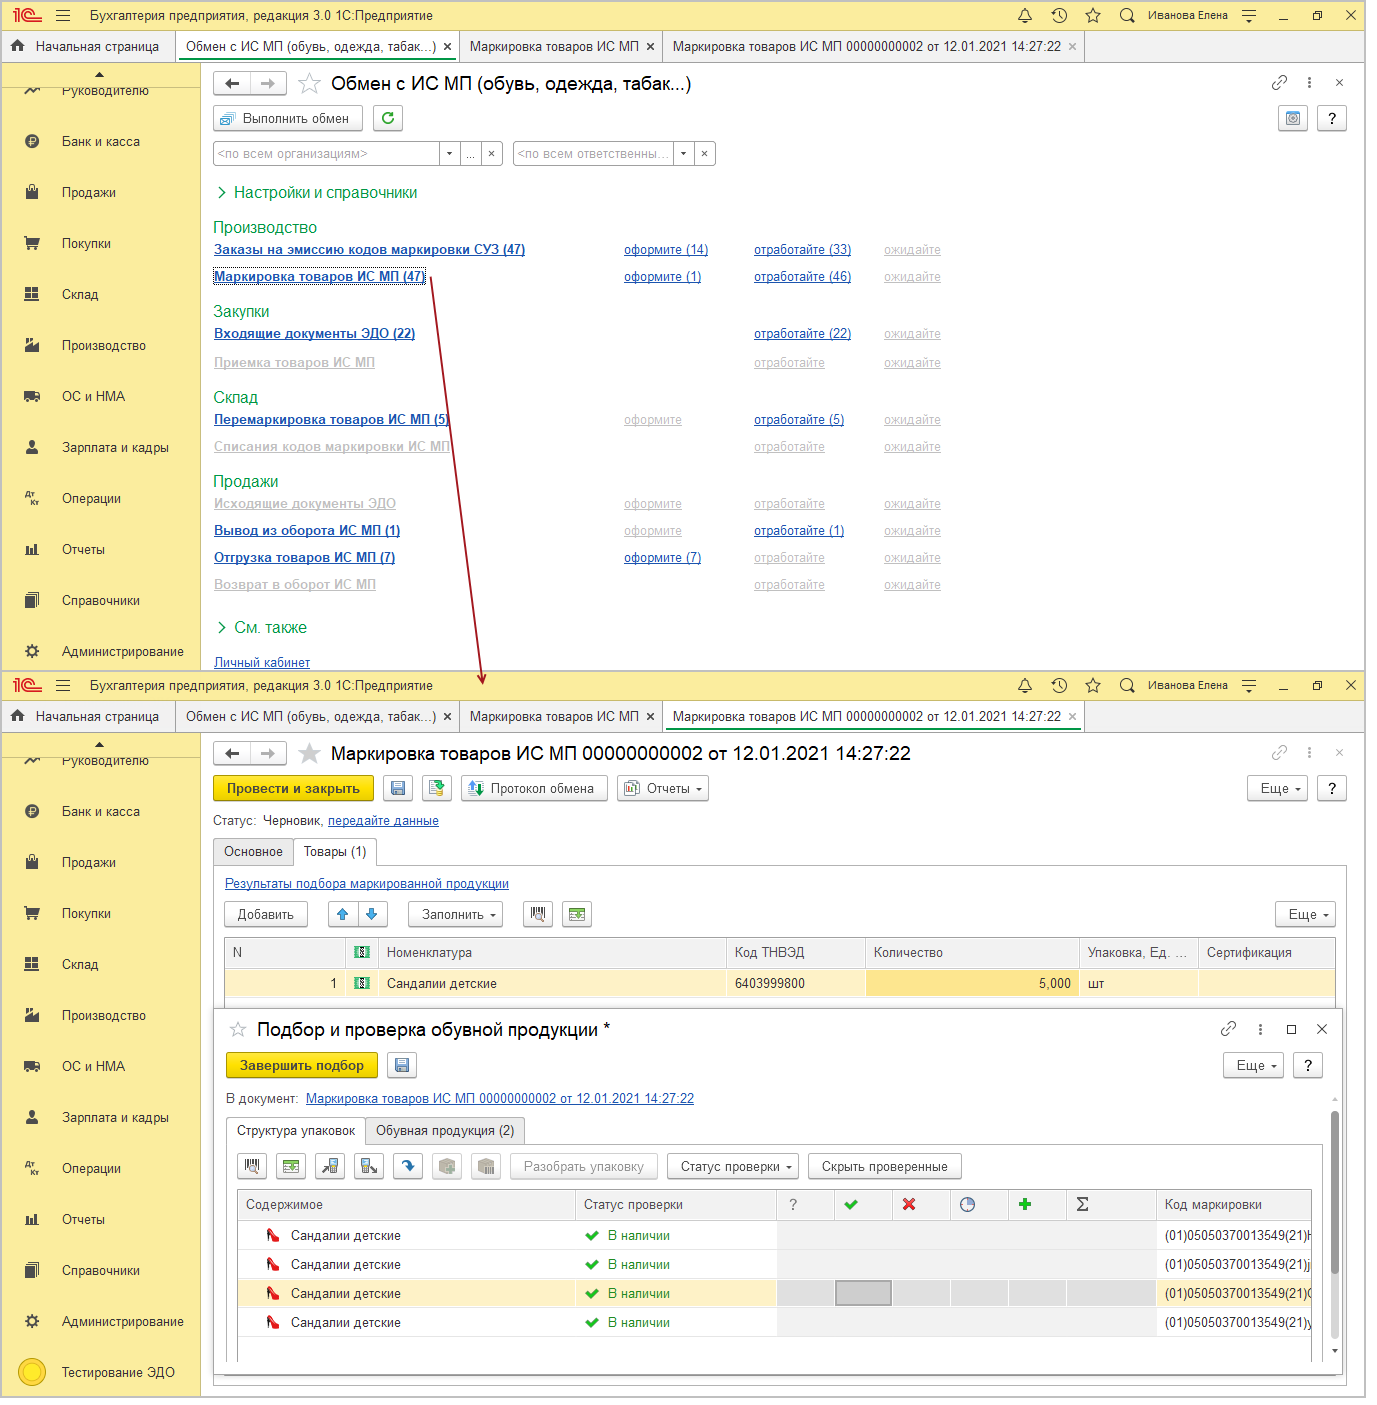Click the selection form vertical scrollbar

[x=1334, y=1190]
